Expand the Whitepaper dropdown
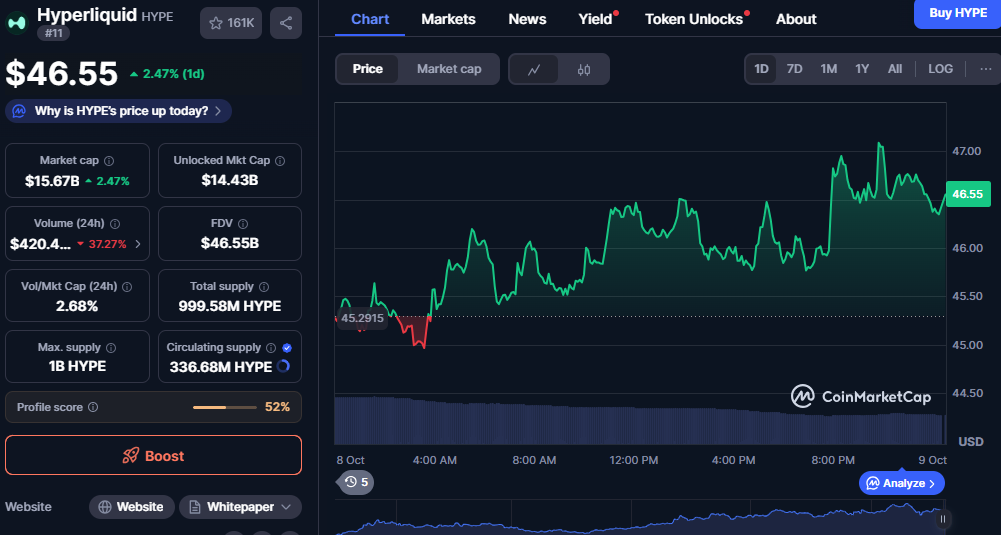Viewport: 1001px width, 535px height. [x=240, y=507]
